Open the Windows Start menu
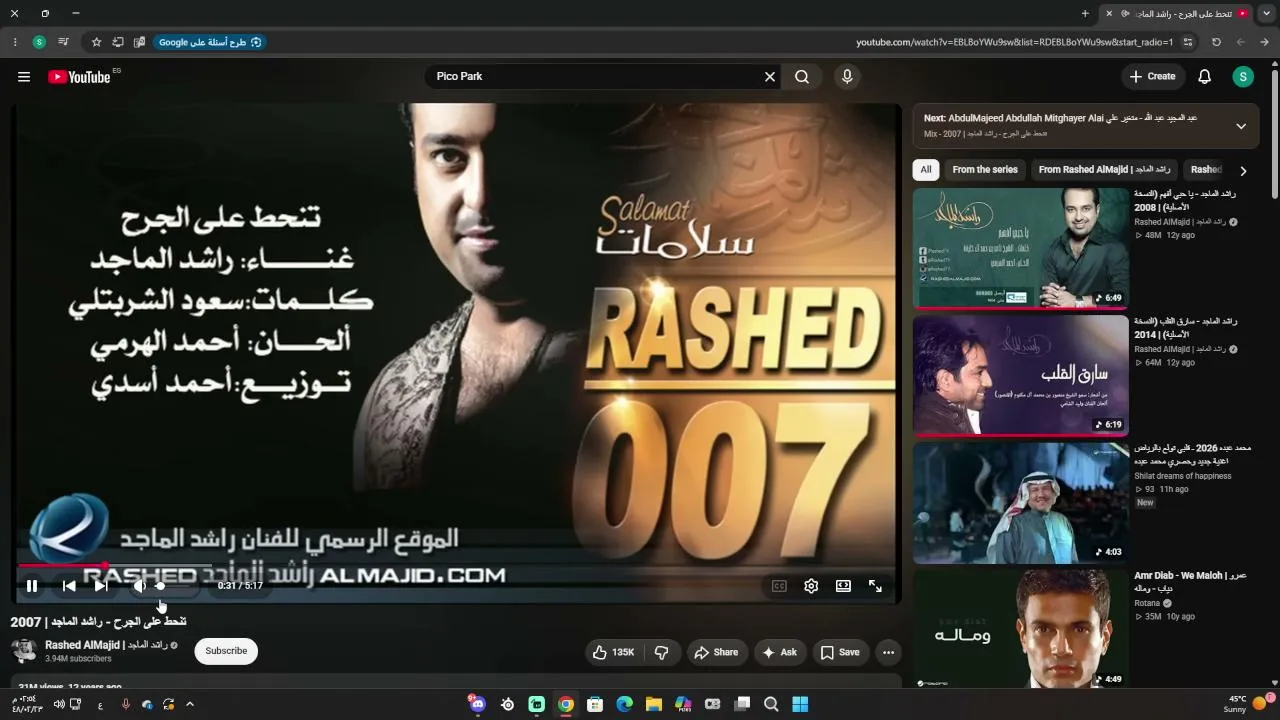The height and width of the screenshot is (720, 1280). click(800, 704)
